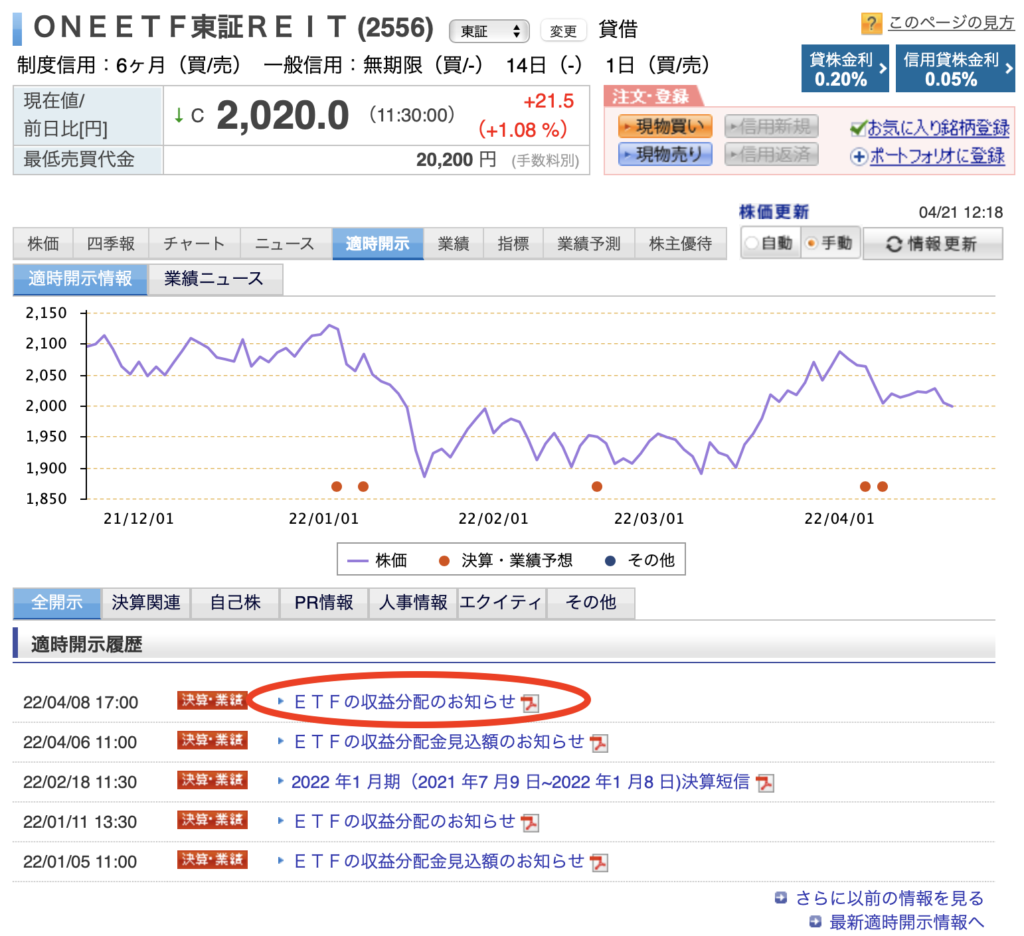The height and width of the screenshot is (936, 1024).
Task: Open 22/01/05 ＥＴＦの収益分配金見込額のお知らせ link
Action: 439,862
